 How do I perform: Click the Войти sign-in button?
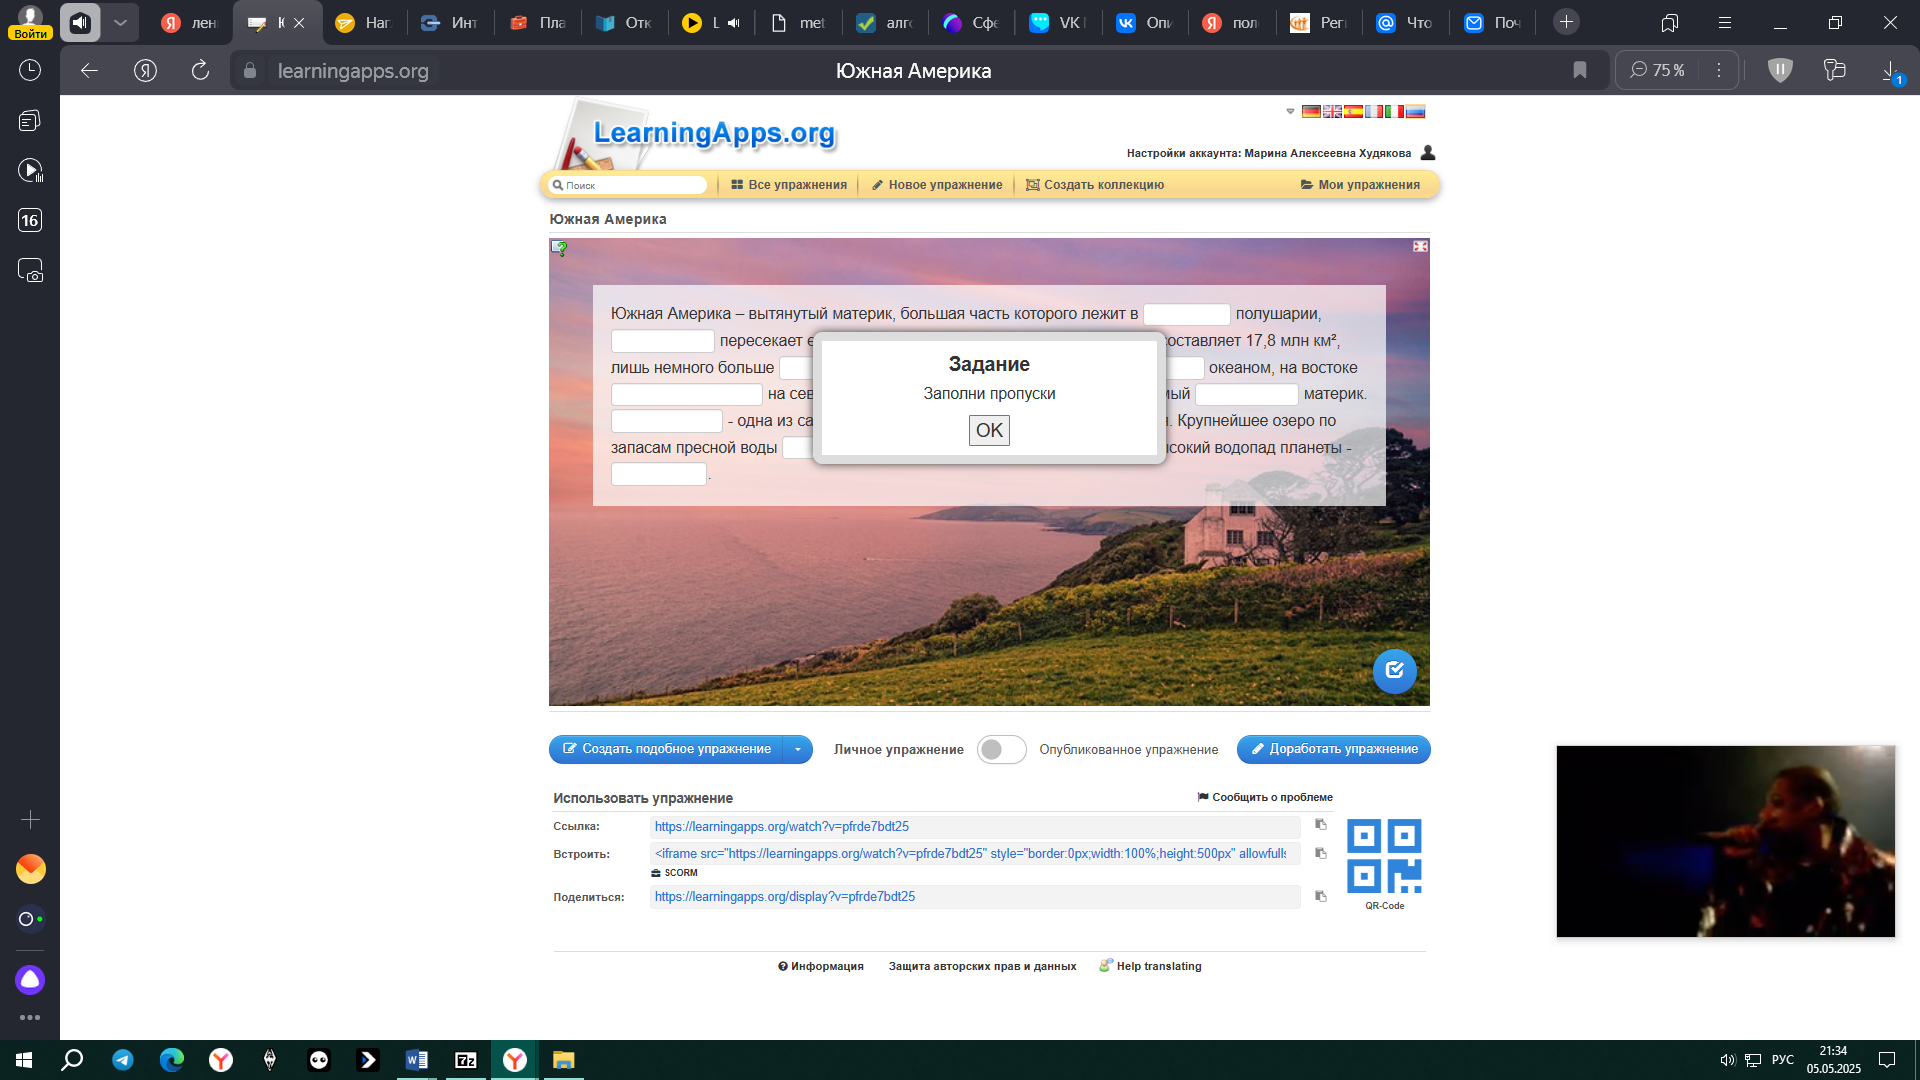tap(31, 33)
